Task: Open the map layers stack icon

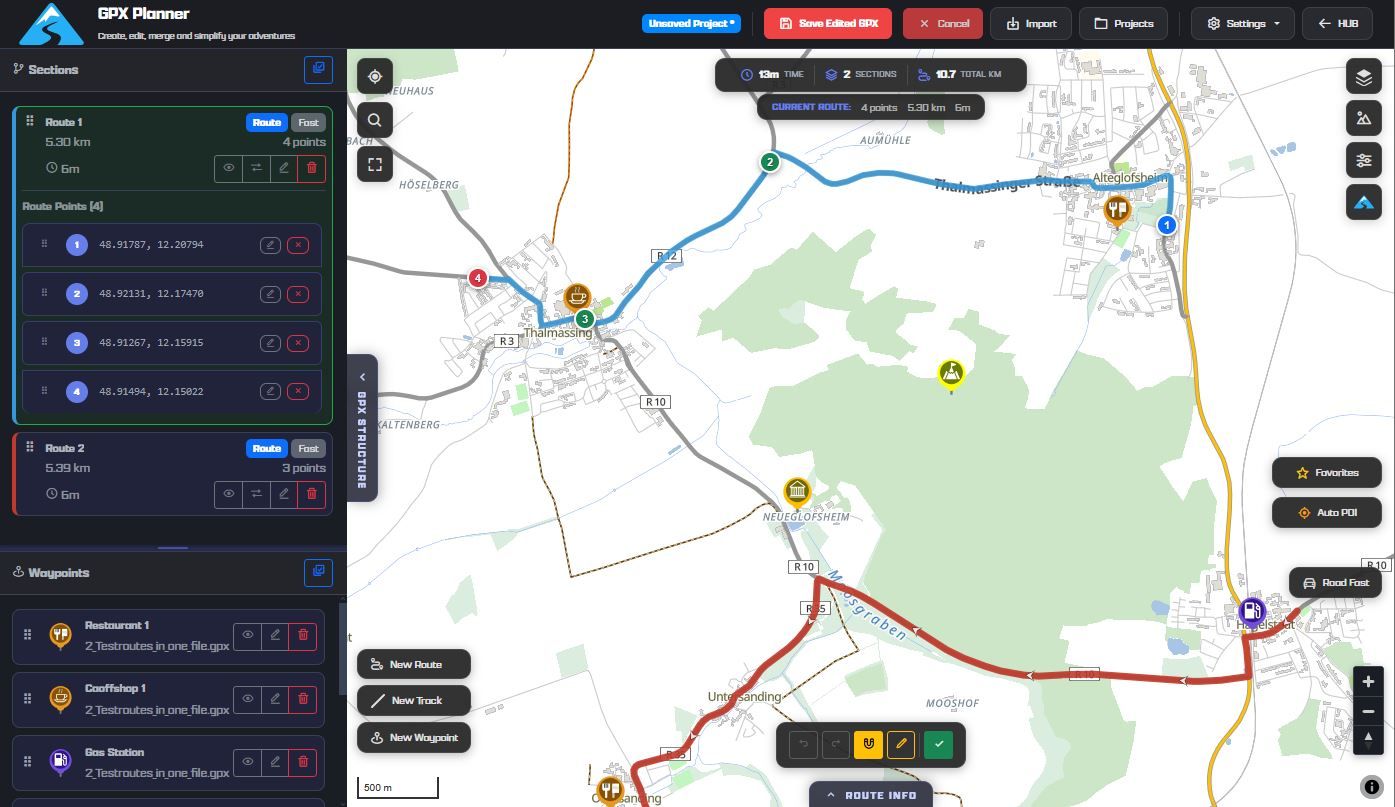Action: [x=1363, y=76]
